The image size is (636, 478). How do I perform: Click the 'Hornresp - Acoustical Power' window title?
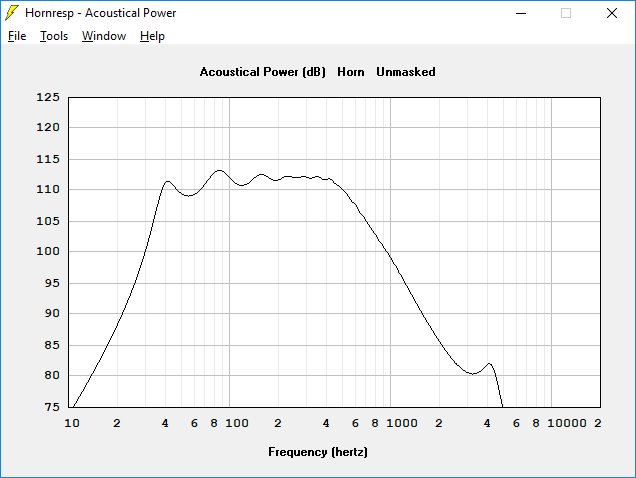[x=101, y=13]
